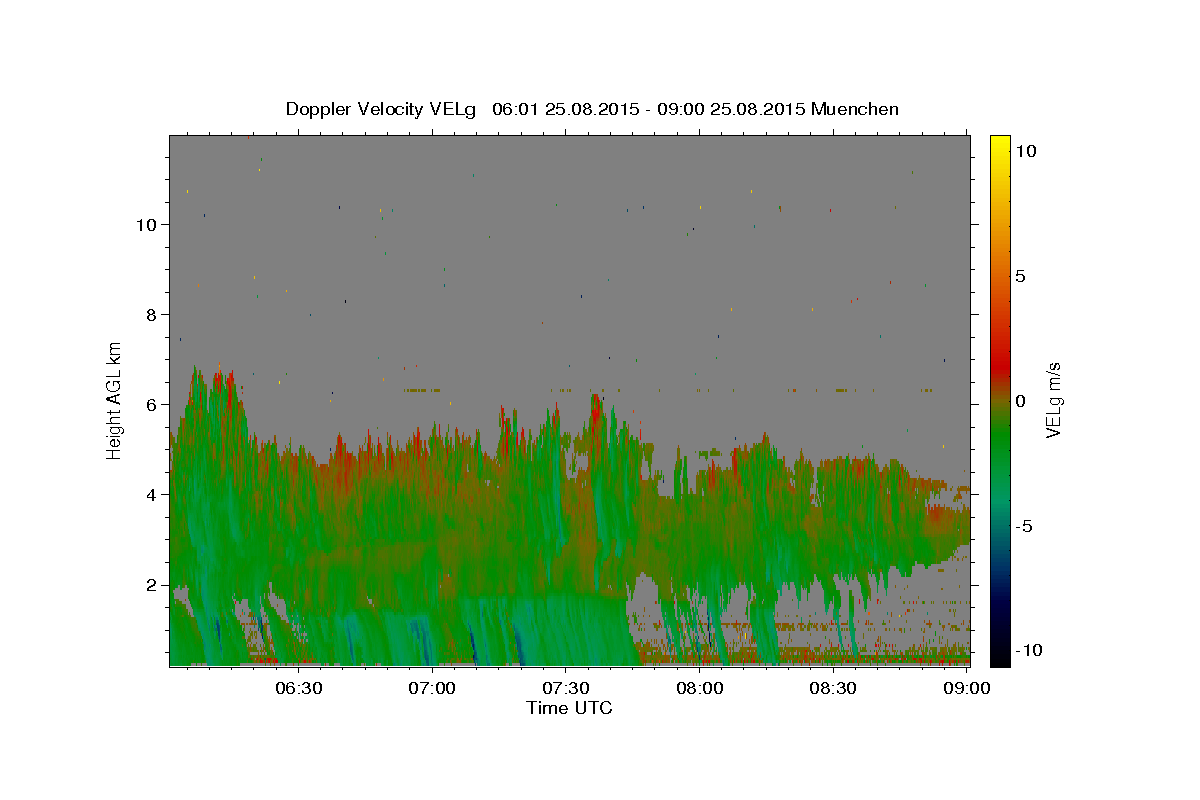
Task: Click the colorbar value 0 label
Action: tap(1021, 401)
